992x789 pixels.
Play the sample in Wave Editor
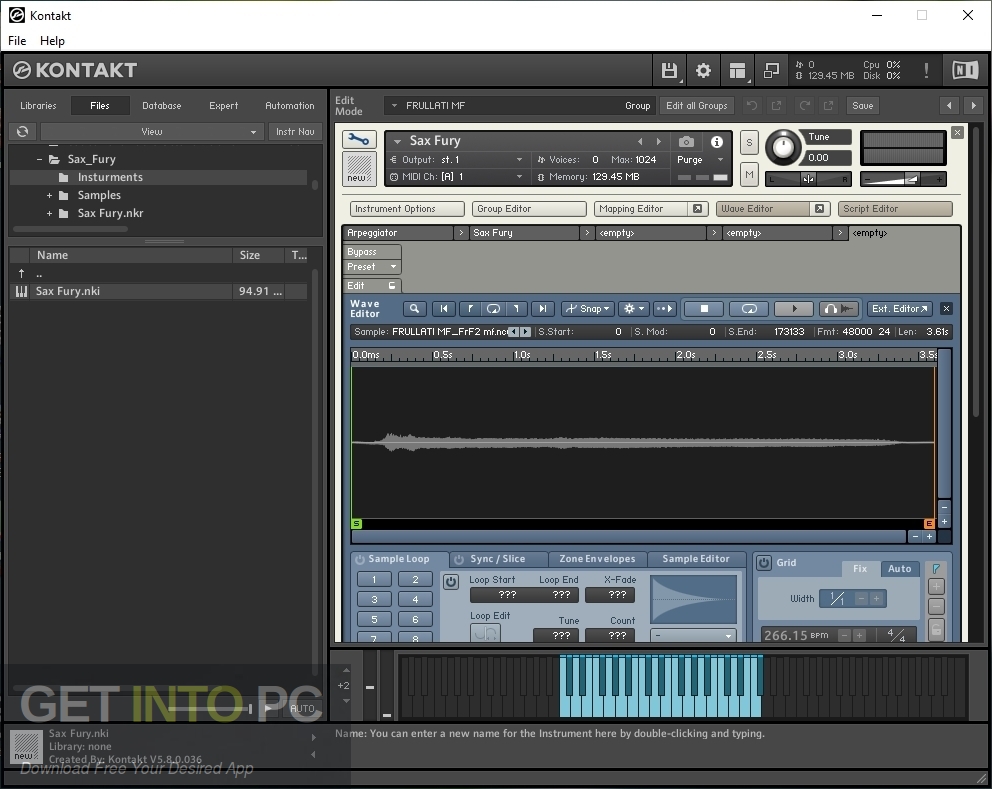795,309
